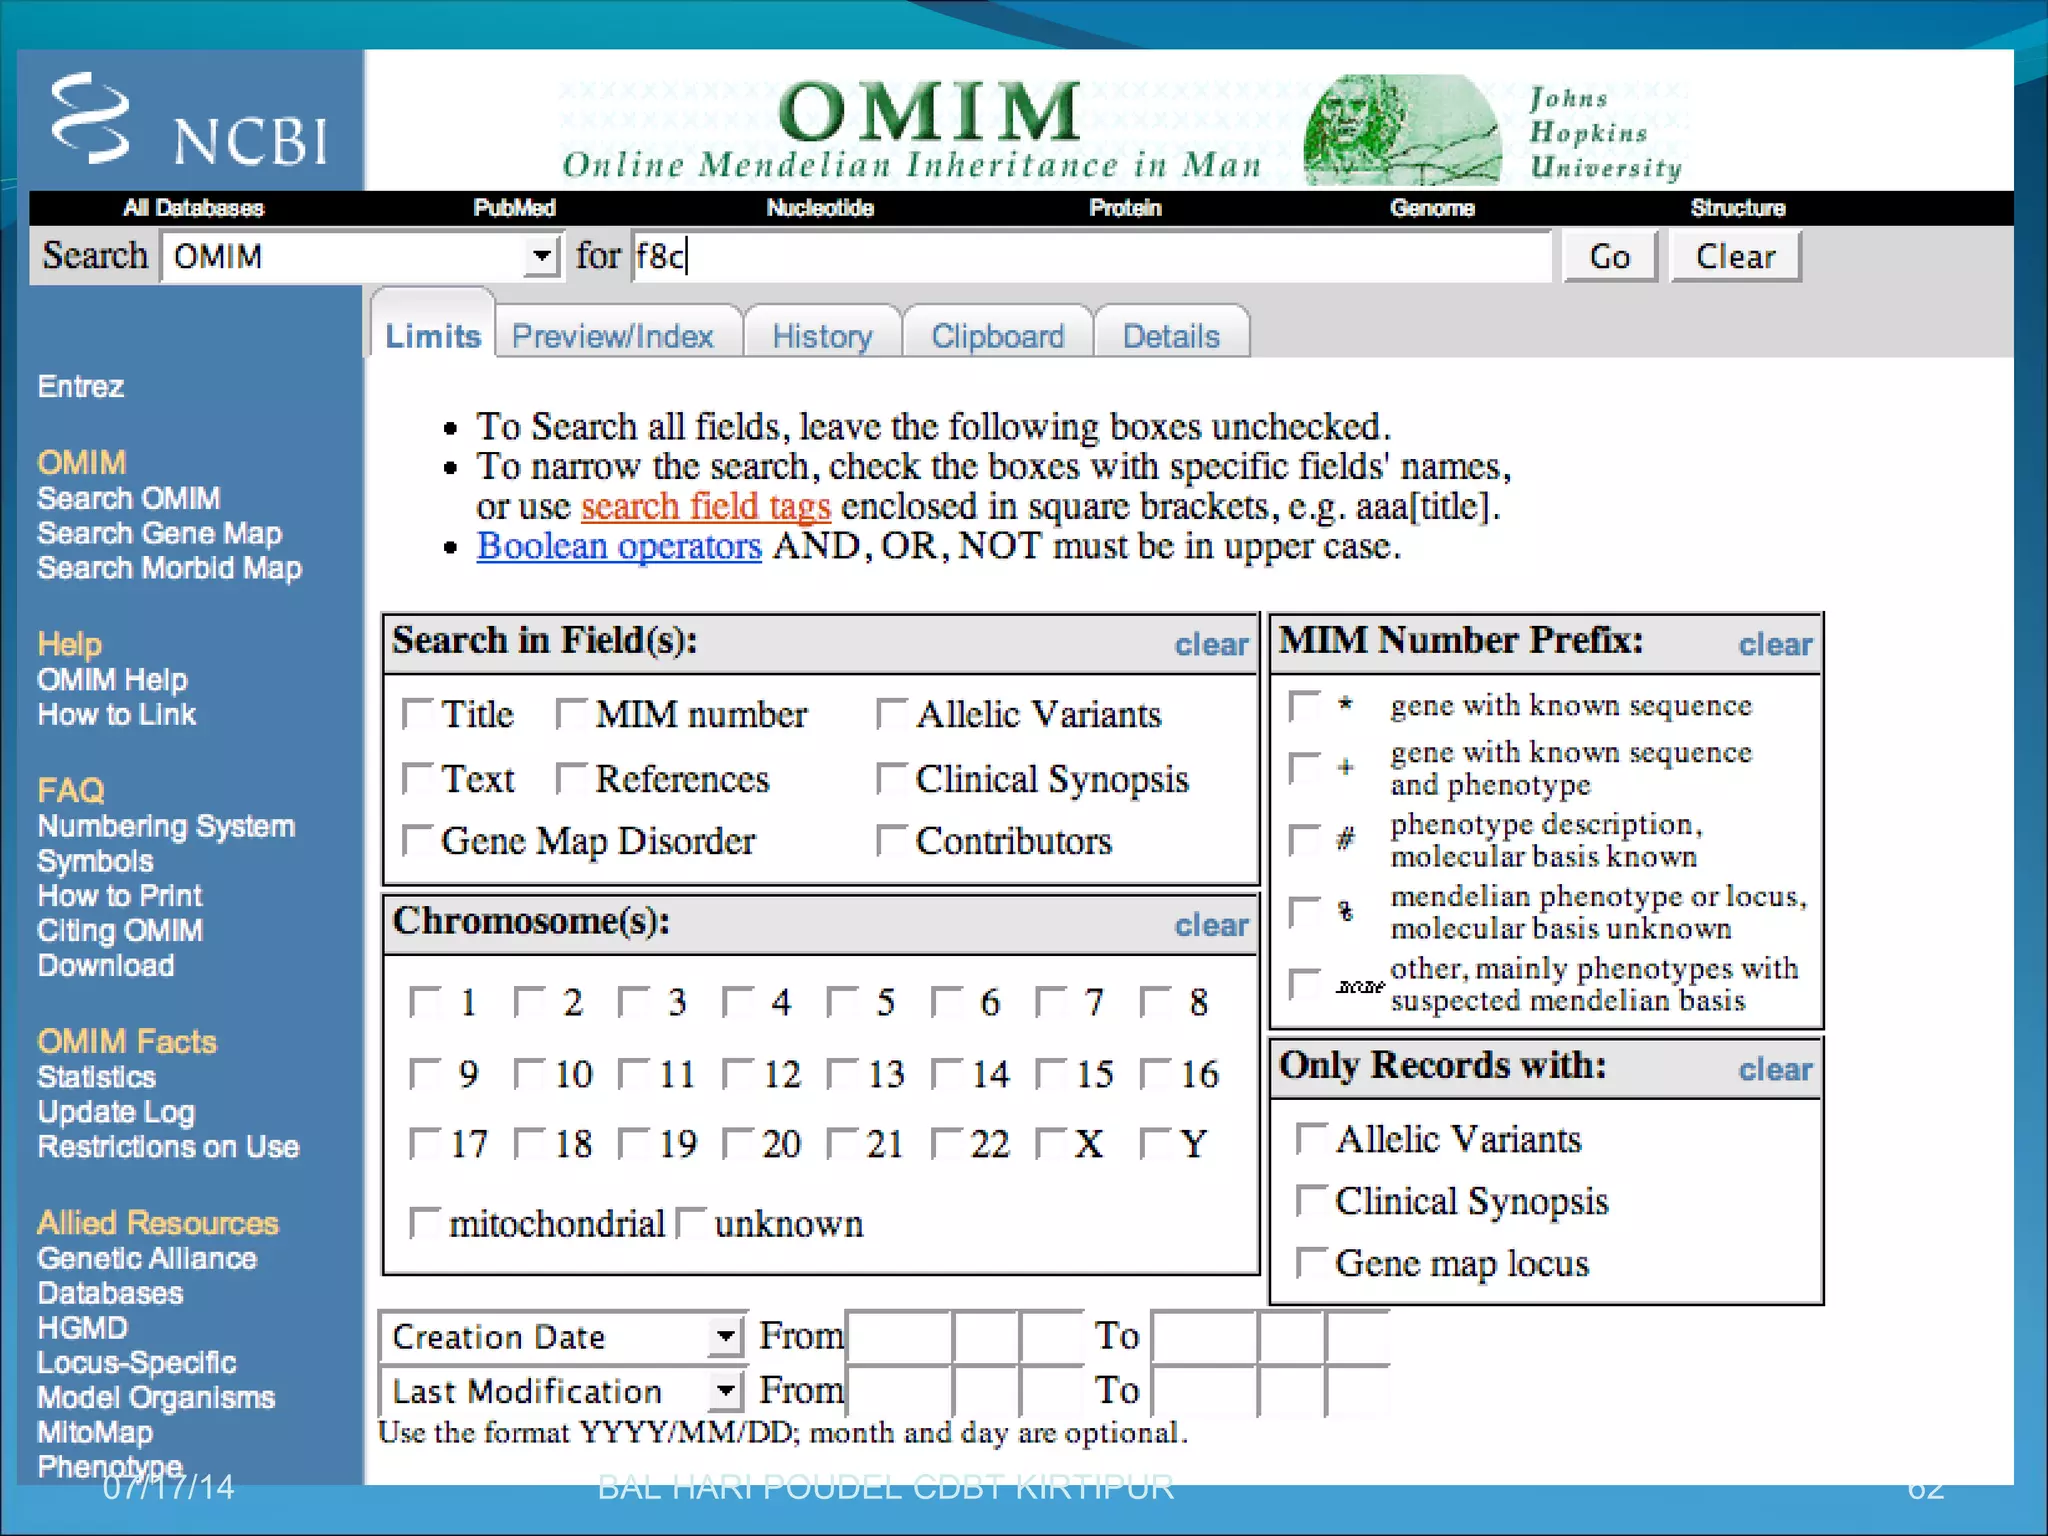
Task: Tick the Title search field checkbox
Action: click(x=417, y=715)
